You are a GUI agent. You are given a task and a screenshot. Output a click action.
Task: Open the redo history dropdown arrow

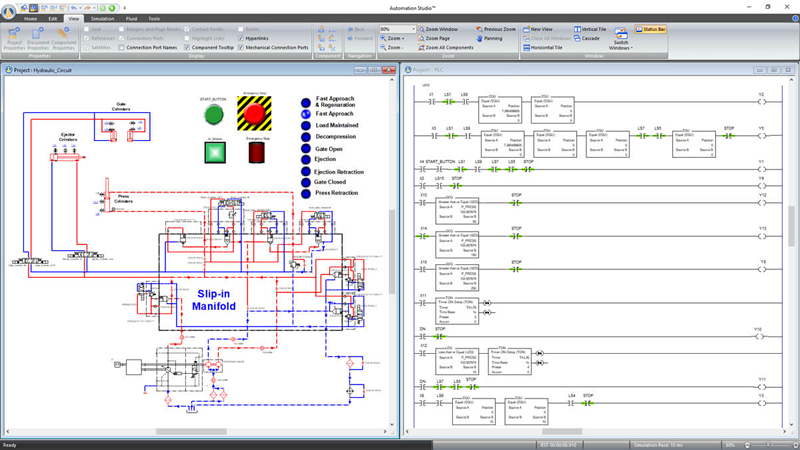click(93, 8)
